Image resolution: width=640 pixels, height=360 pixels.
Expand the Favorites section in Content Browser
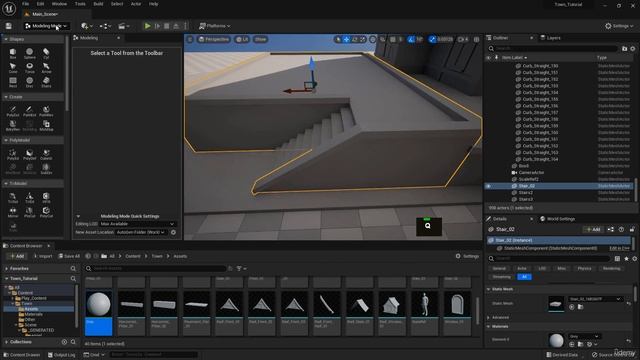(x=7, y=269)
